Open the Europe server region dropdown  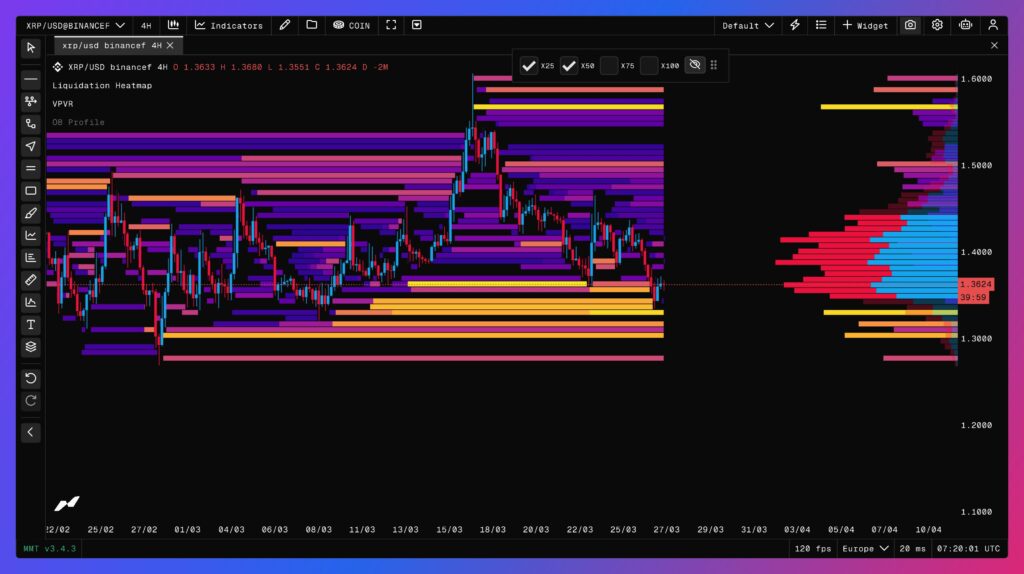[865, 548]
